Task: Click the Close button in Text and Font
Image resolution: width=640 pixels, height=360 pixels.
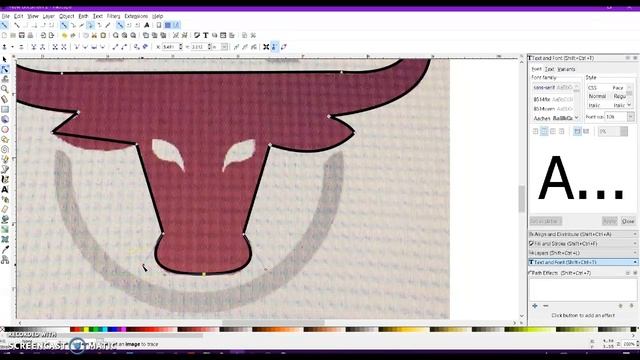Action: point(628,221)
